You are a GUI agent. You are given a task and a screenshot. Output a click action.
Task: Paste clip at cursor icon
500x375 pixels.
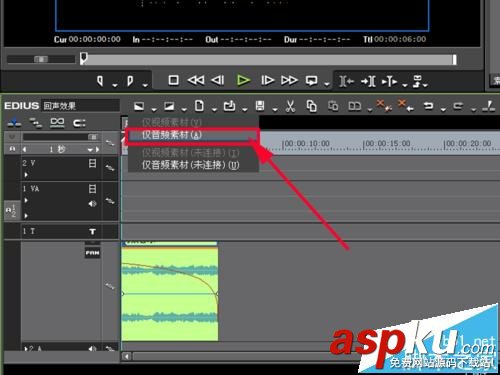pos(333,106)
